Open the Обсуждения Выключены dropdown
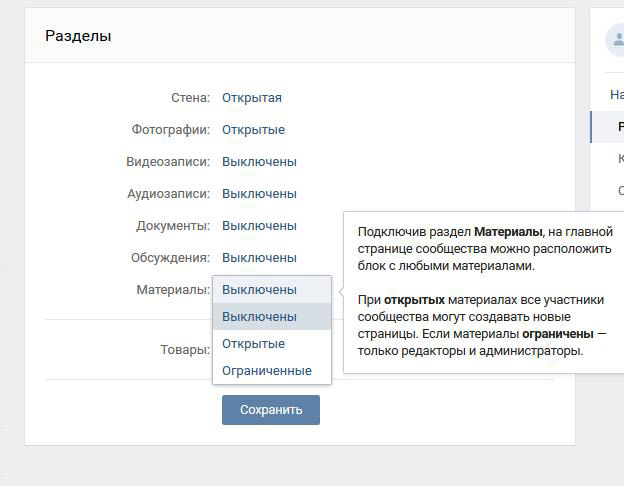Screen dimensions: 624x486 pos(259,258)
